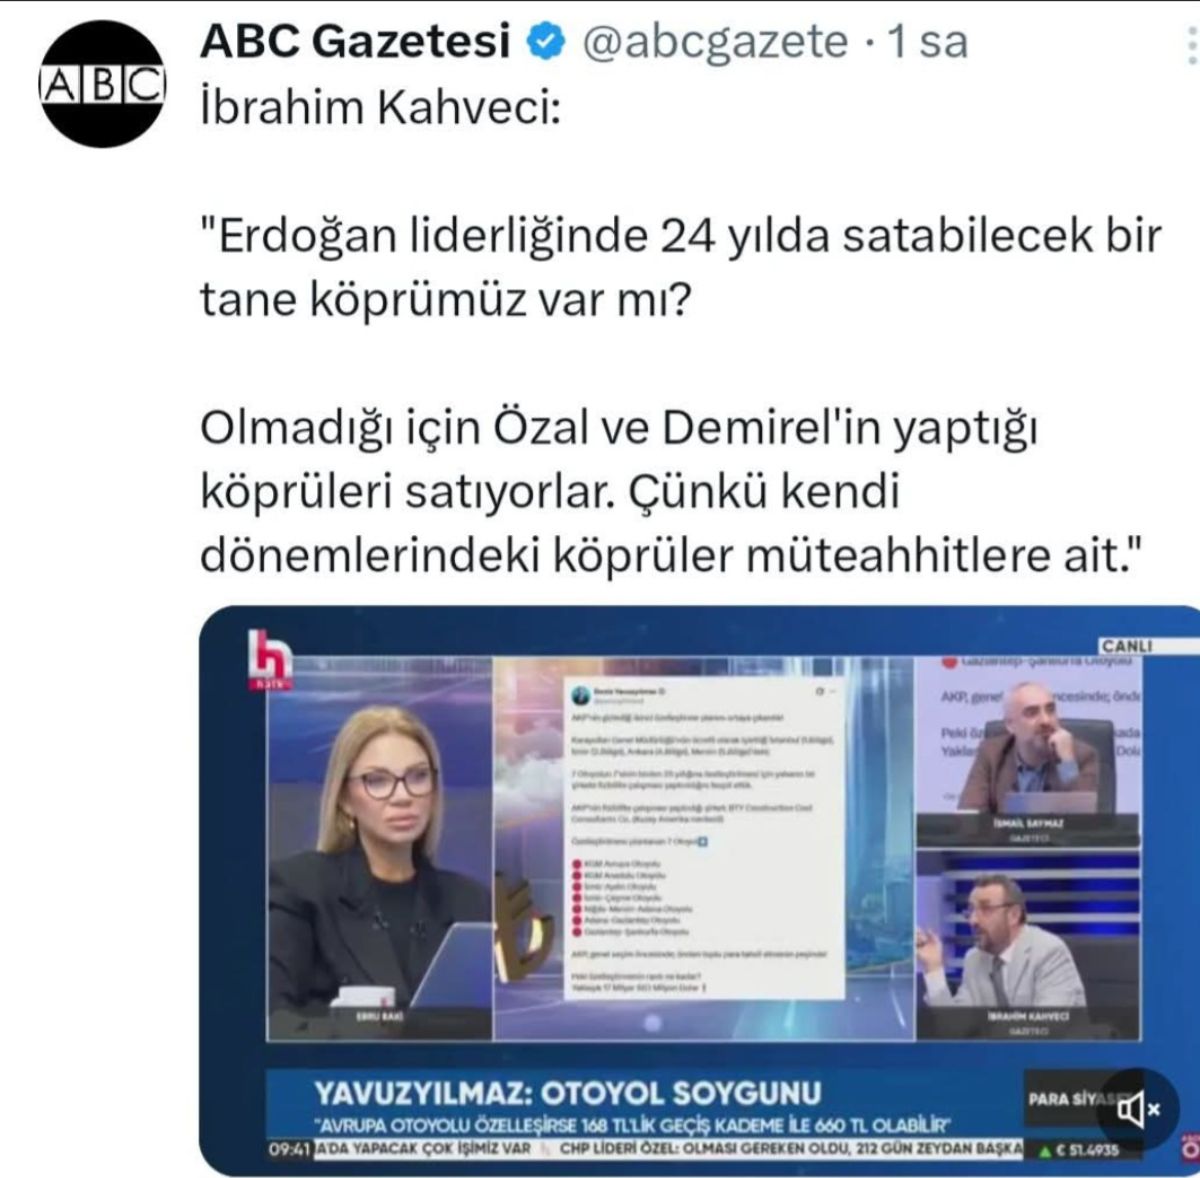
Task: Click the tweet quote about Erdoğan liderliğinde
Action: tap(681, 269)
